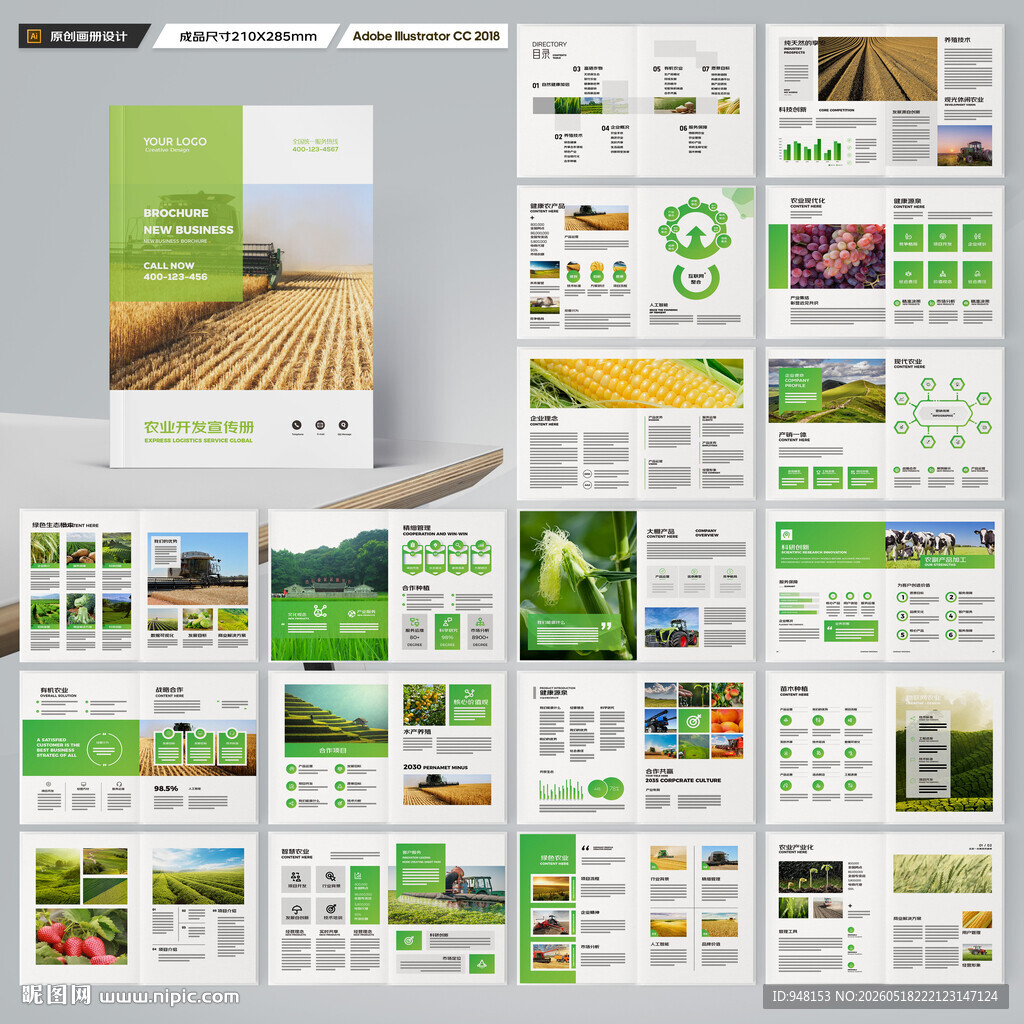Click the 合作项目 green bar
The image size is (1024, 1024).
point(336,750)
